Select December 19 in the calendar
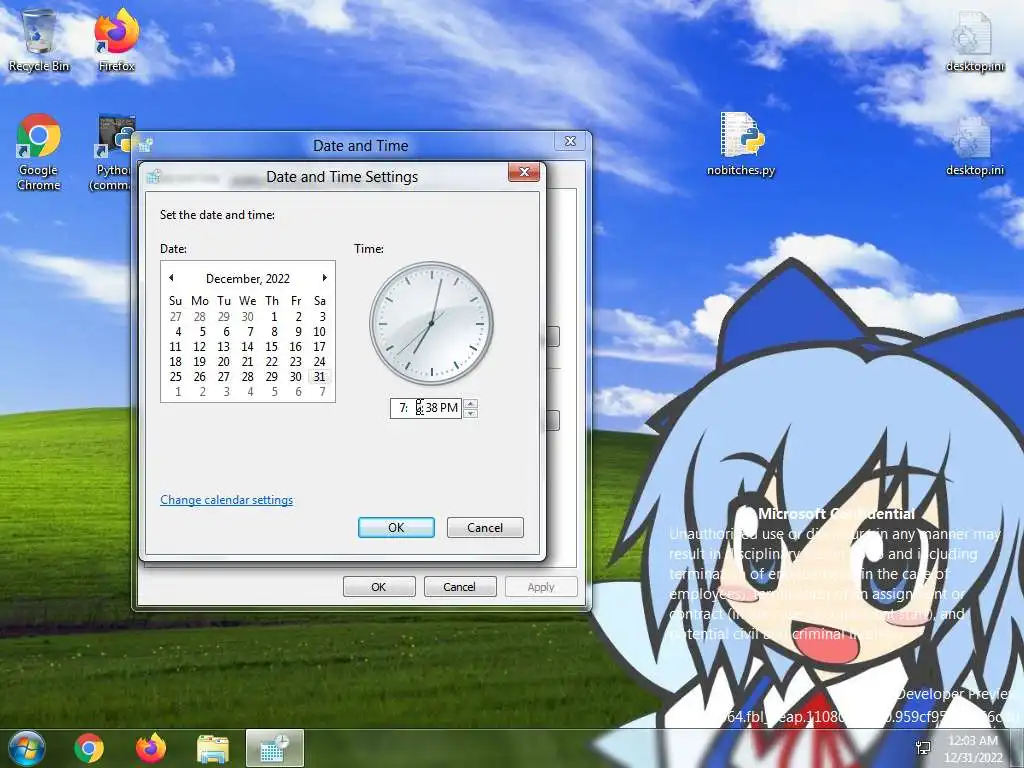This screenshot has height=768, width=1024. (200, 362)
